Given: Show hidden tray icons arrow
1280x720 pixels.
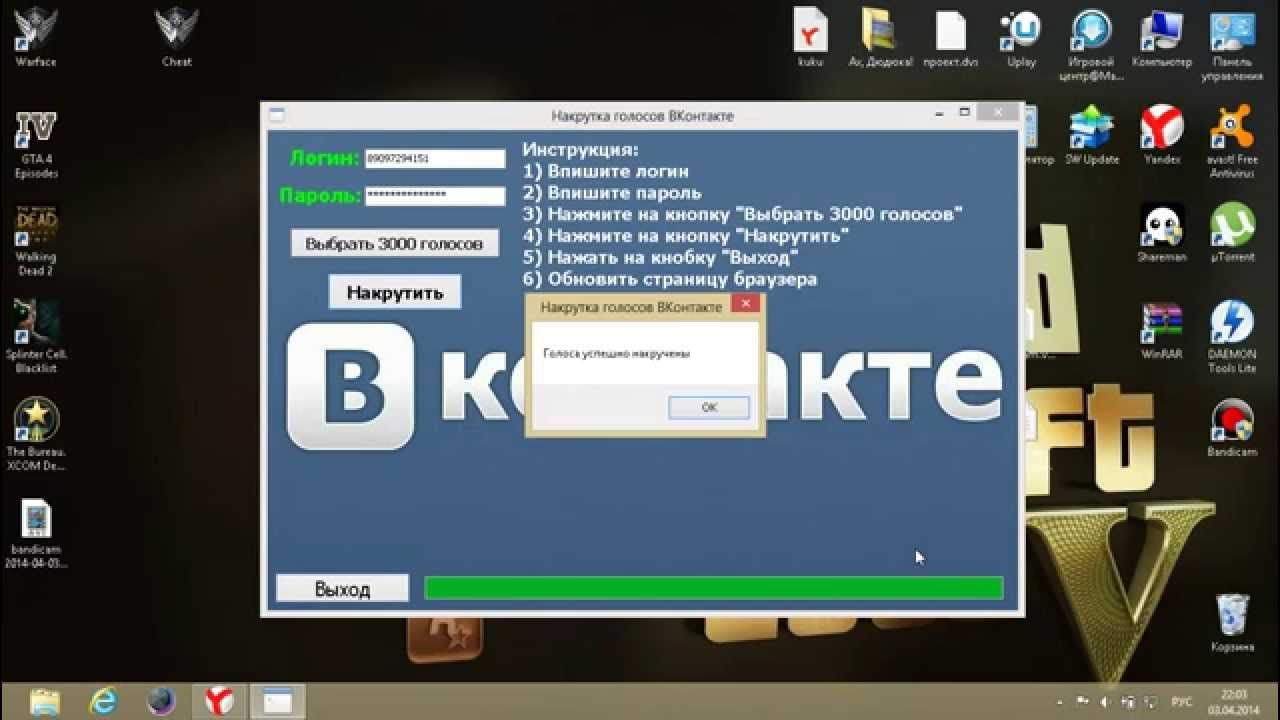Looking at the screenshot, I should point(1060,701).
